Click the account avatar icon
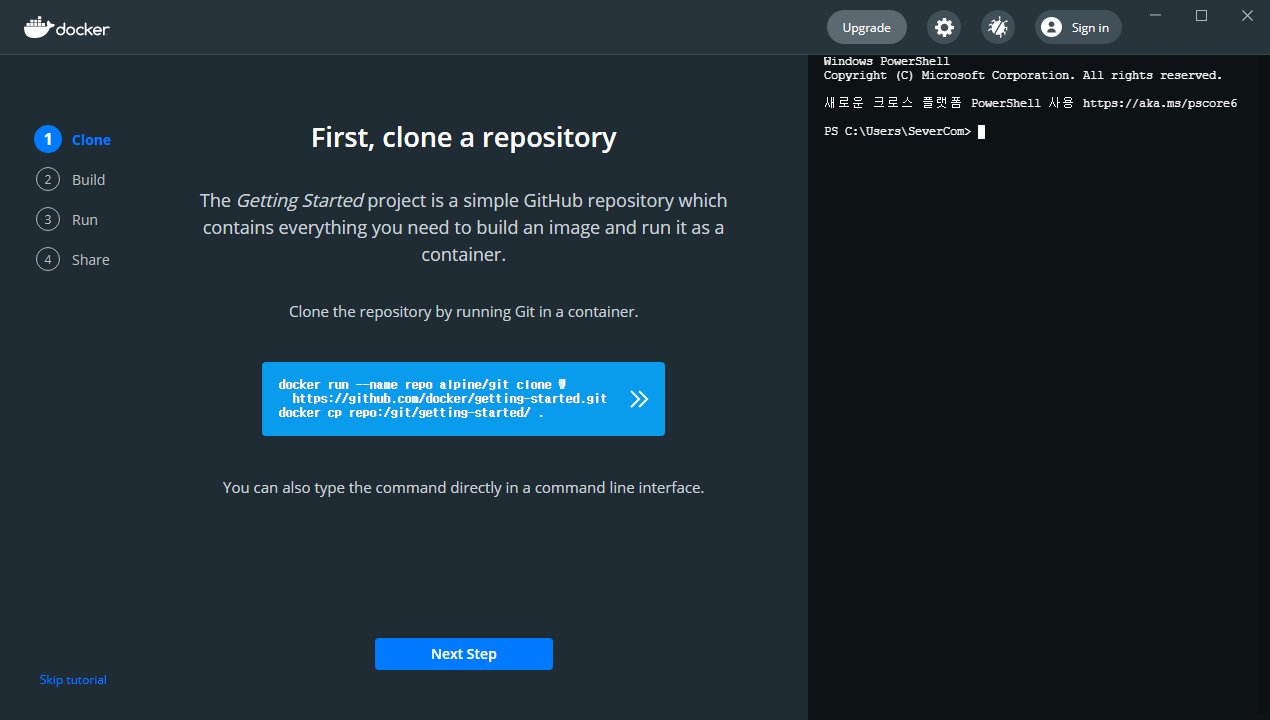The image size is (1270, 720). pyautogui.click(x=1051, y=27)
